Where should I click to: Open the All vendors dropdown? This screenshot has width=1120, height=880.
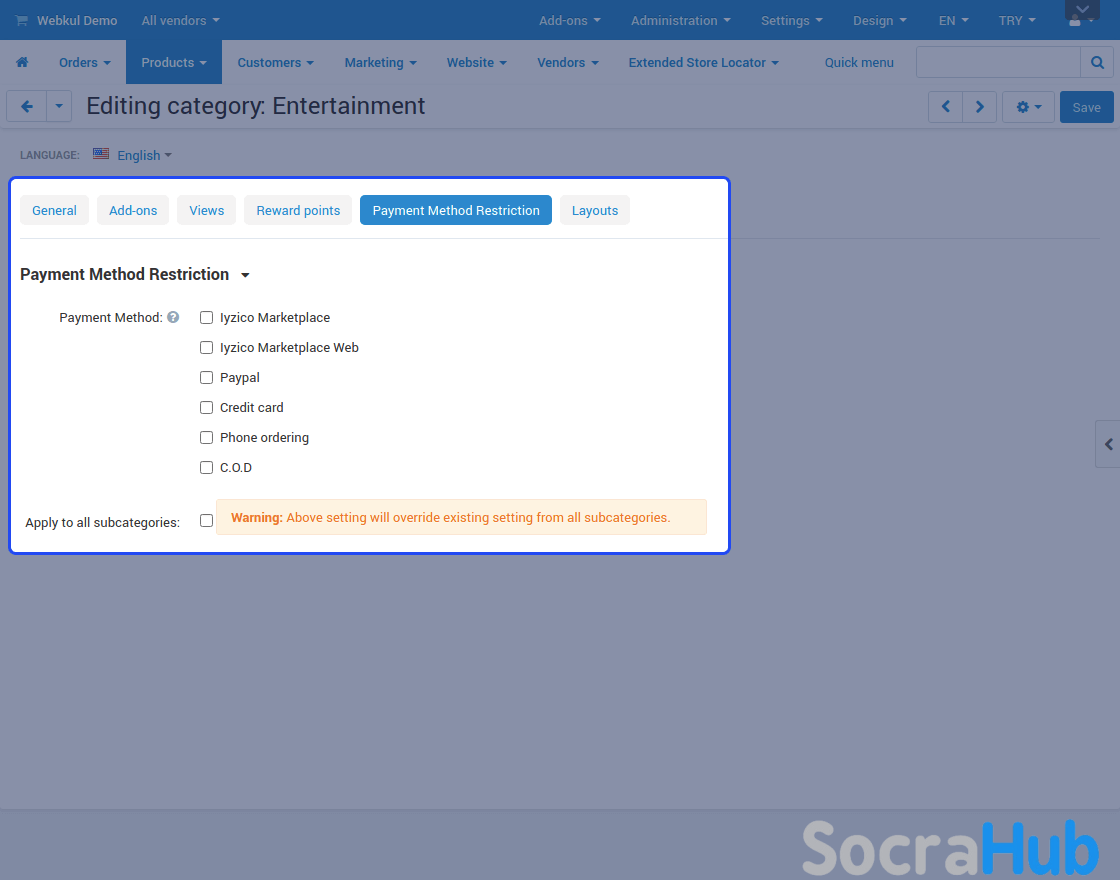(180, 20)
